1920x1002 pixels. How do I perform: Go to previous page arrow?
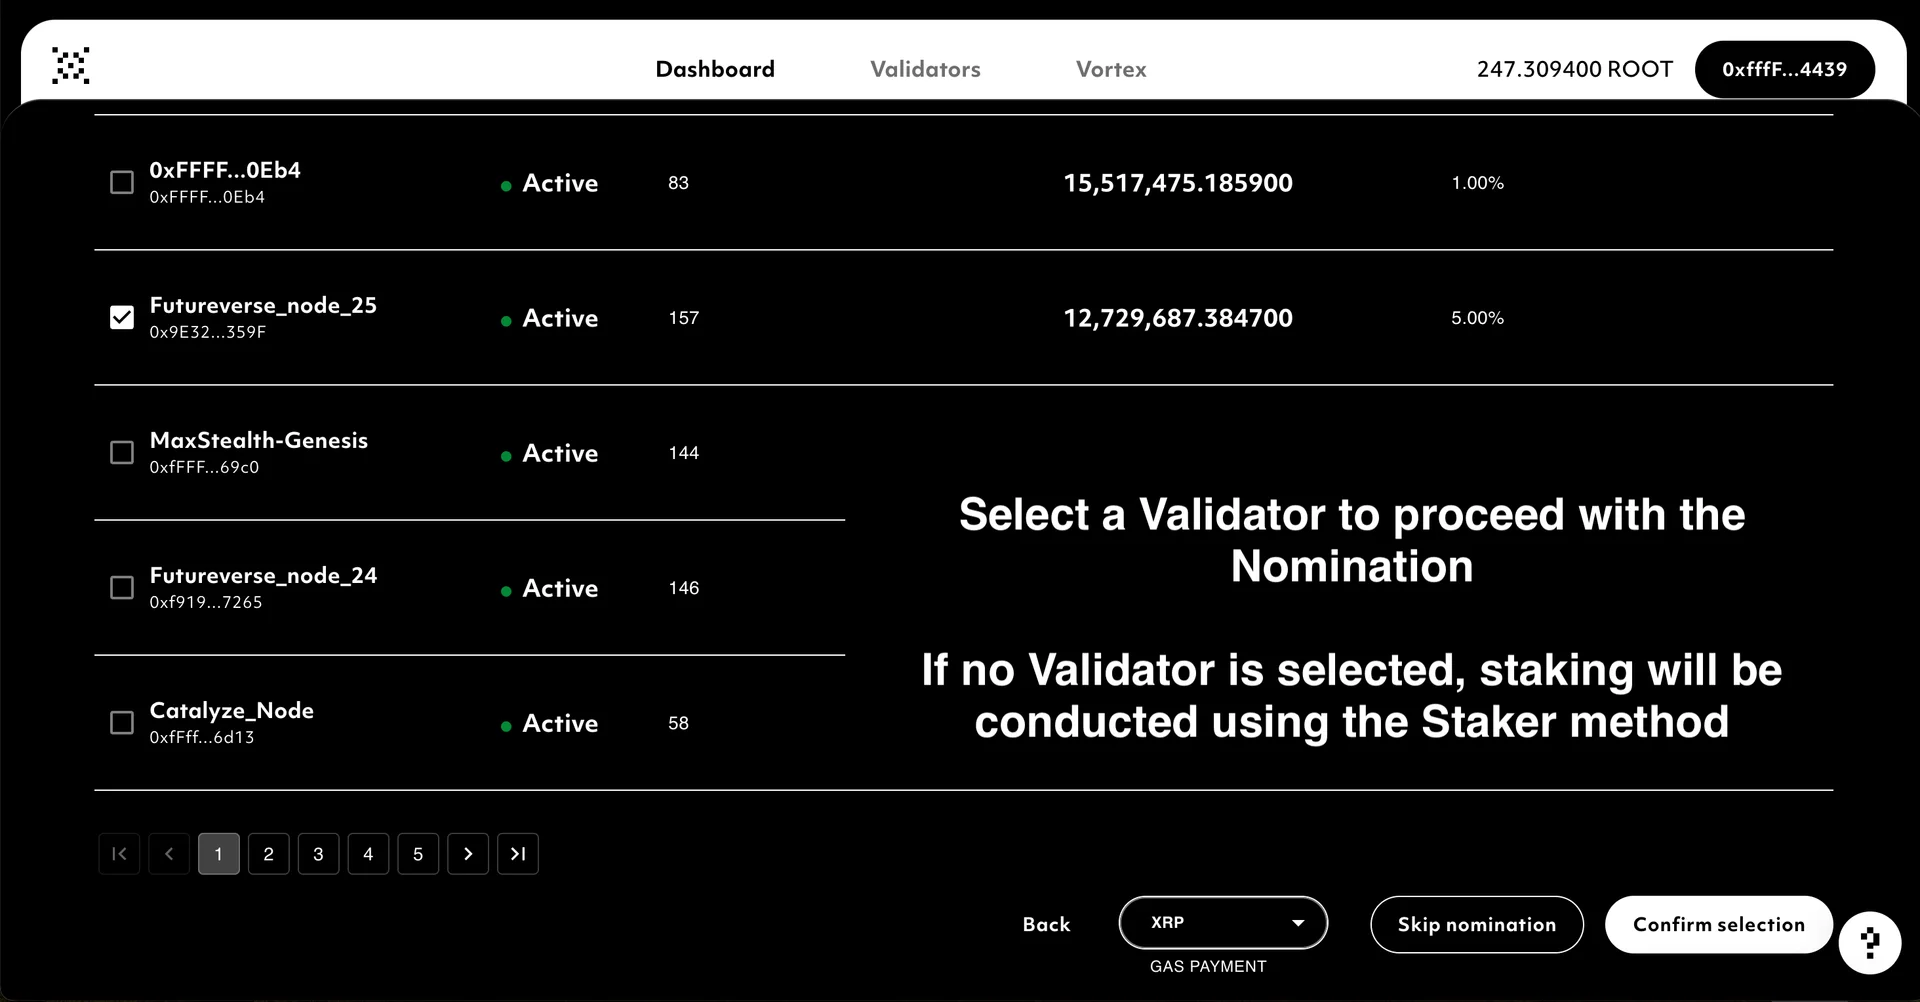click(169, 854)
